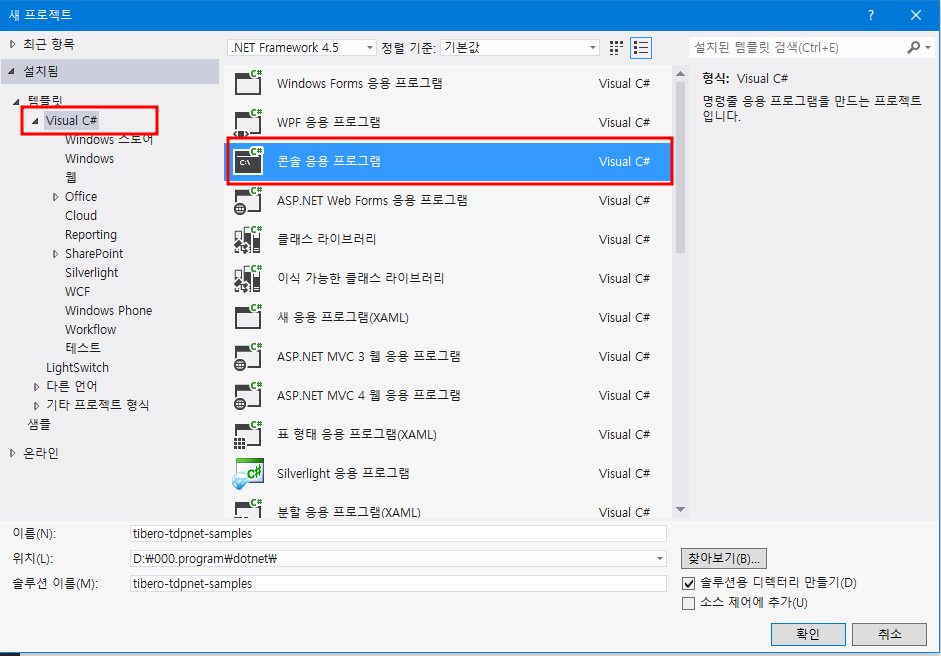This screenshot has height=656, width=941.
Task: Click the template search magnifier icon
Action: (913, 47)
